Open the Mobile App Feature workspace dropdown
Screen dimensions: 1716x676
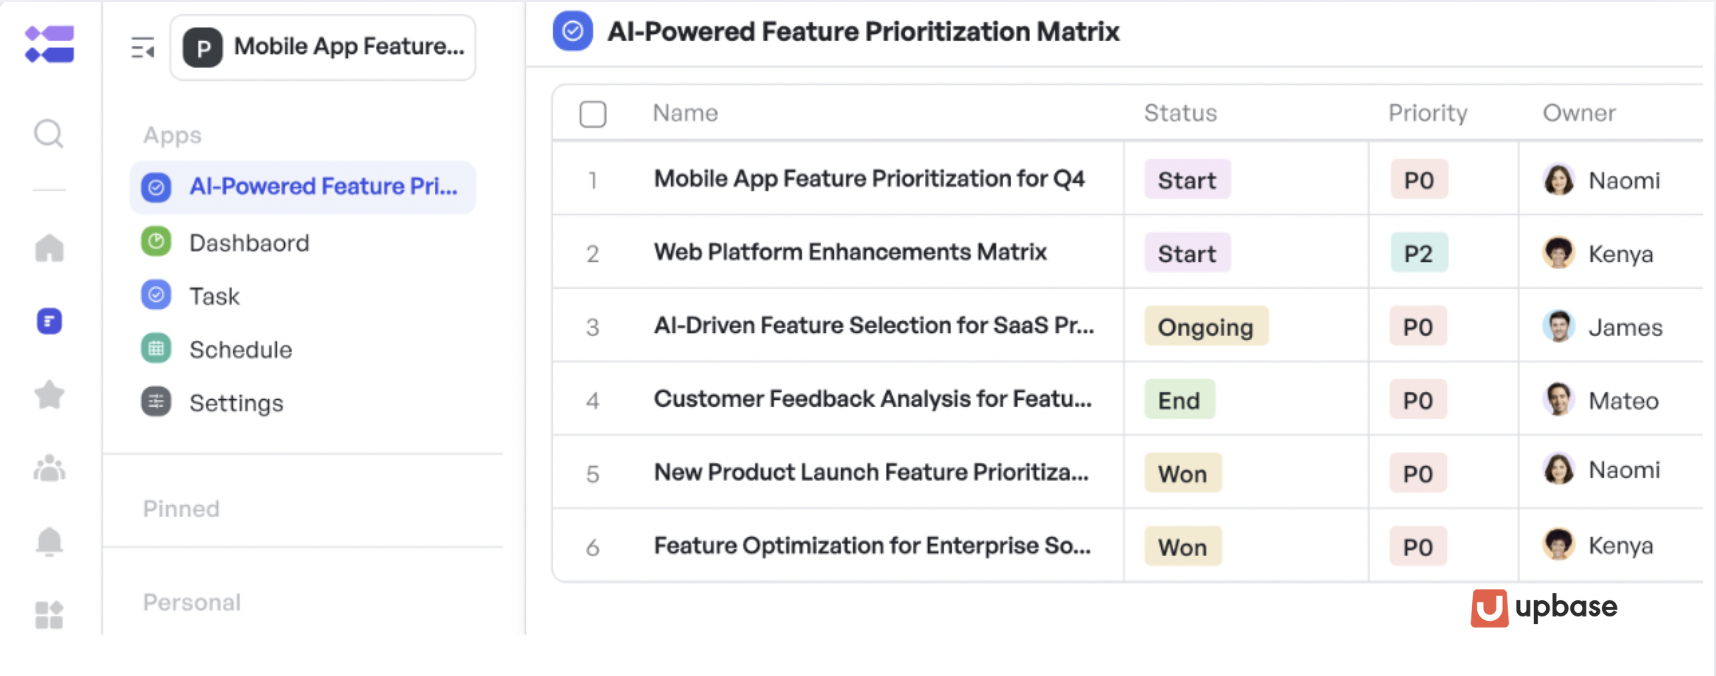(x=323, y=47)
